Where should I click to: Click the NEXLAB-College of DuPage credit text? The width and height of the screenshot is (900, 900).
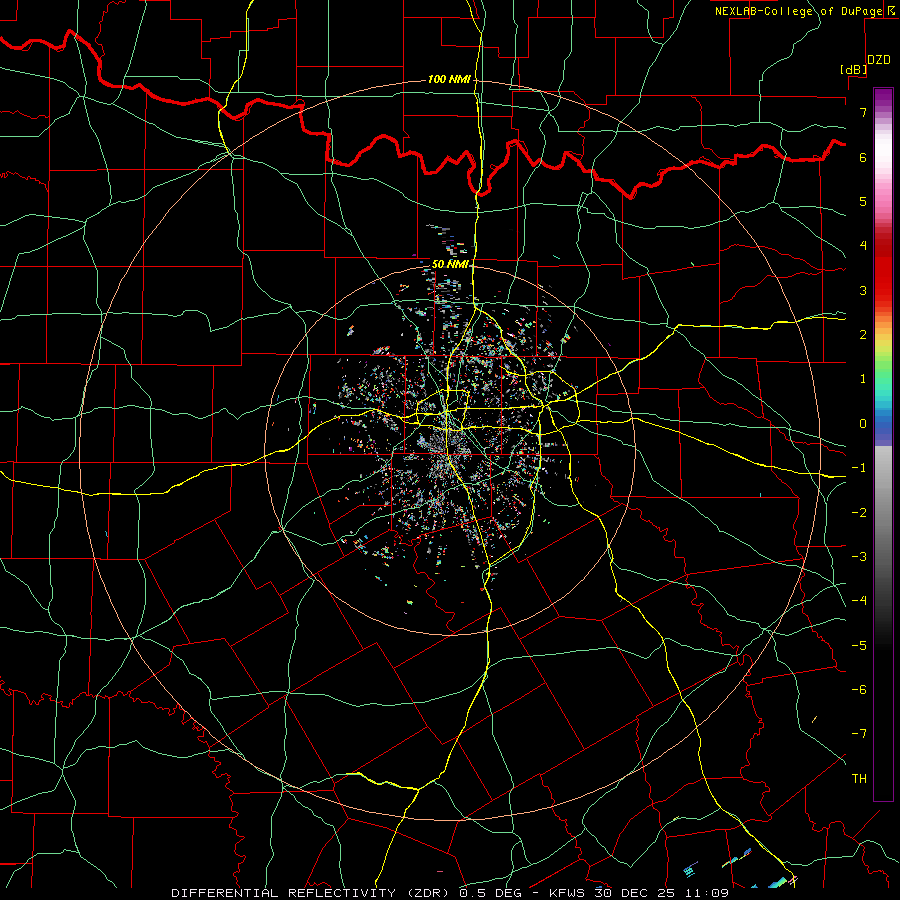(798, 11)
